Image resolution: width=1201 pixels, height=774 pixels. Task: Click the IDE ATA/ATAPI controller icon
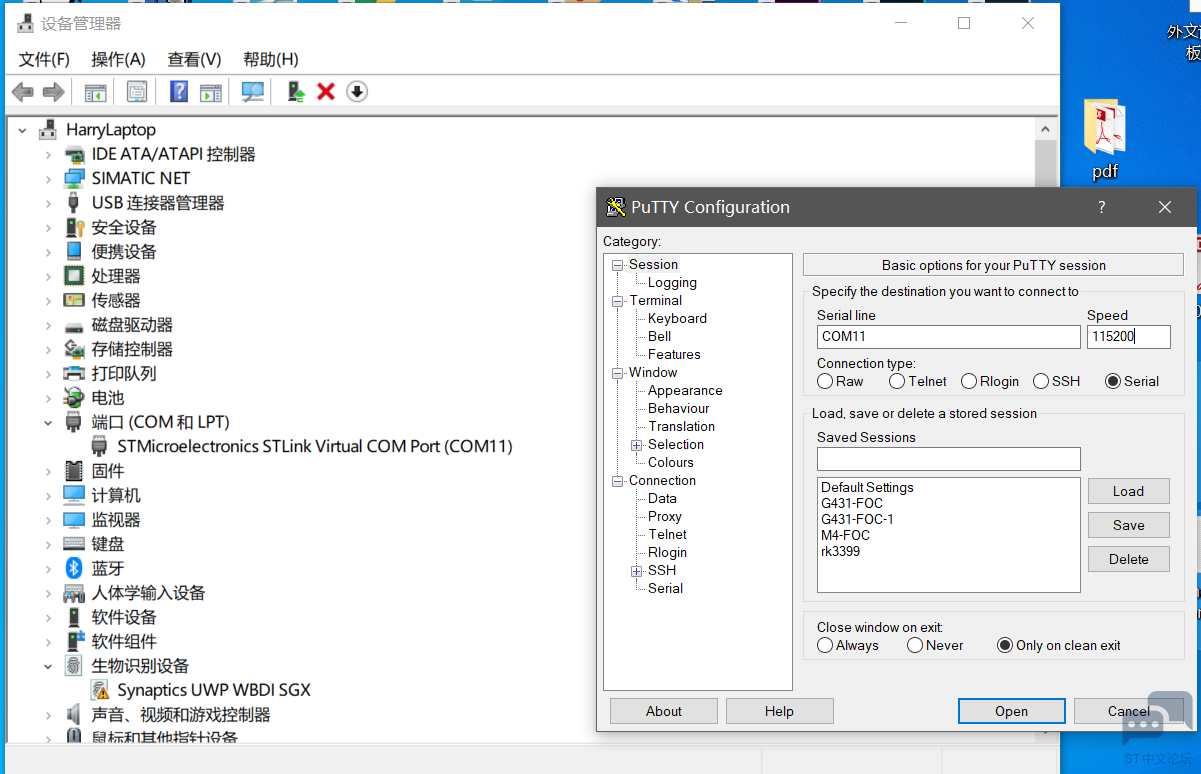74,154
